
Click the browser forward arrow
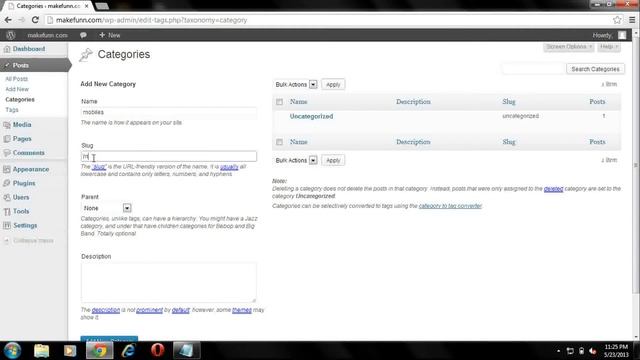(x=21, y=20)
